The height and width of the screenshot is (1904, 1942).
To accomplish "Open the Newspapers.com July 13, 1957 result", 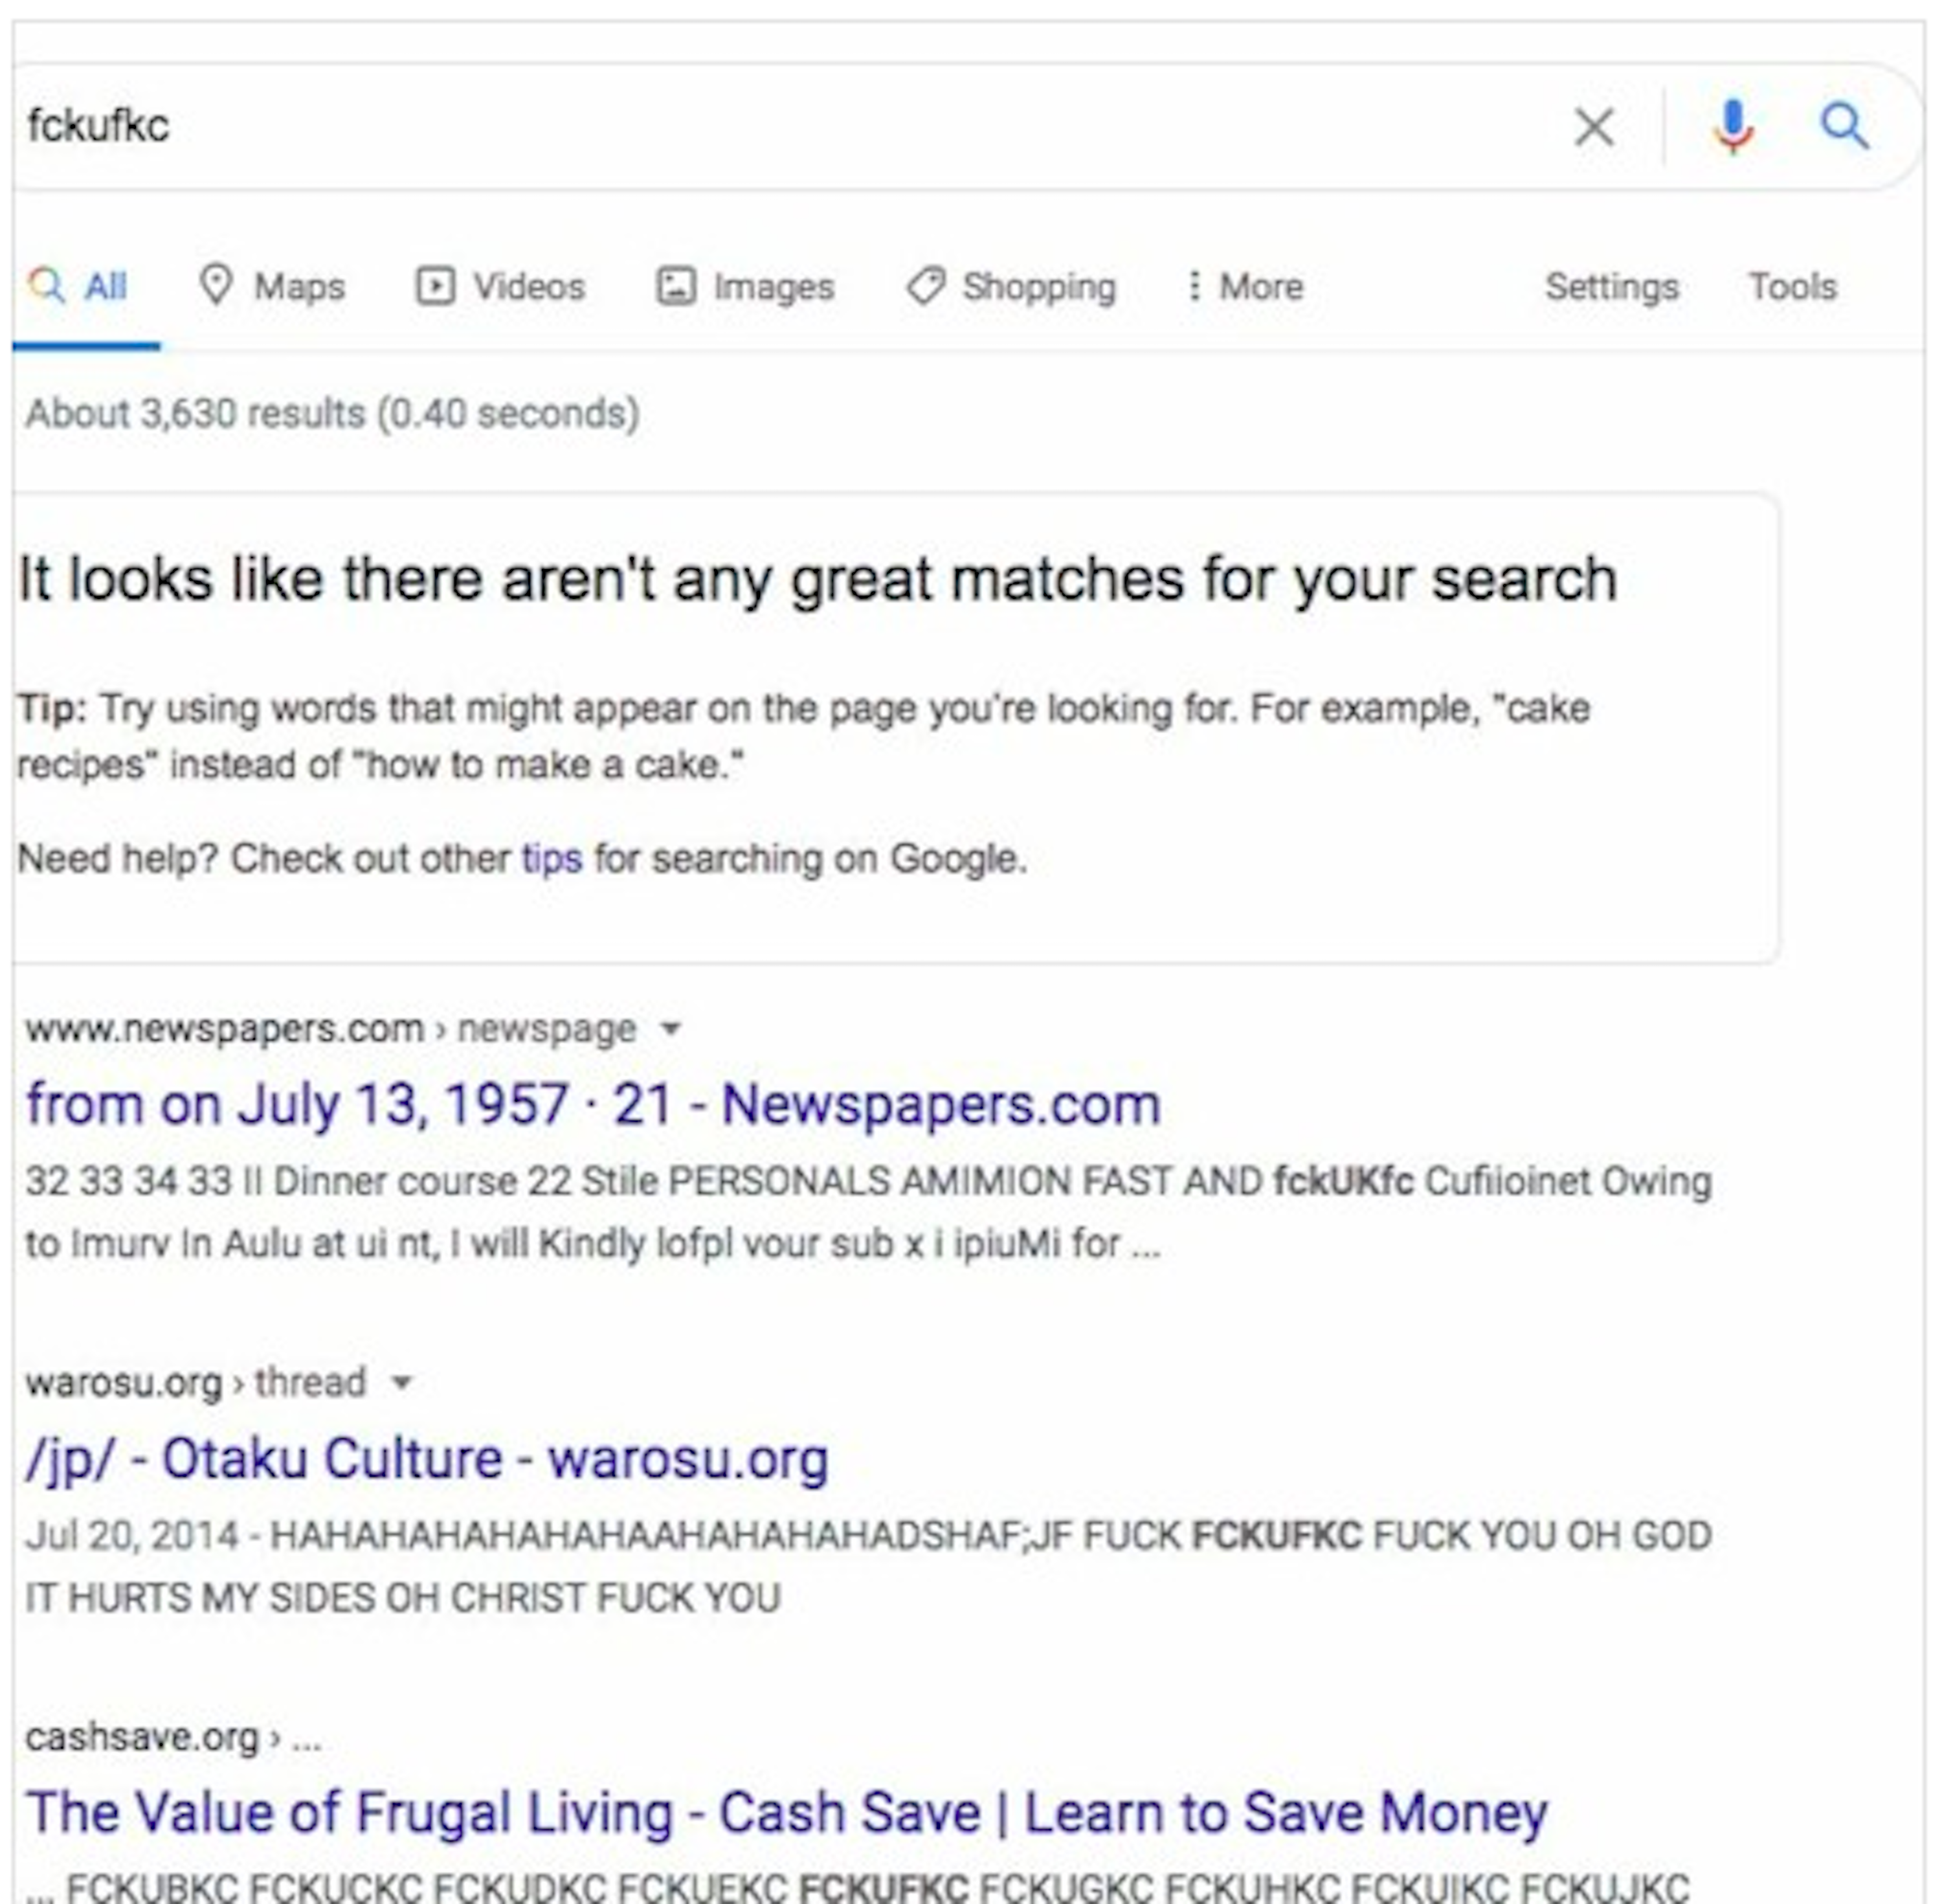I will tap(593, 1105).
